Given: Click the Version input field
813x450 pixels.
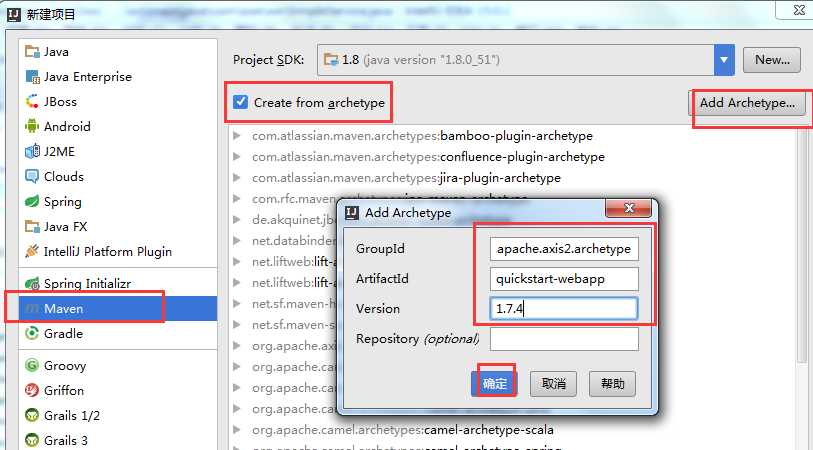Looking at the screenshot, I should click(564, 309).
